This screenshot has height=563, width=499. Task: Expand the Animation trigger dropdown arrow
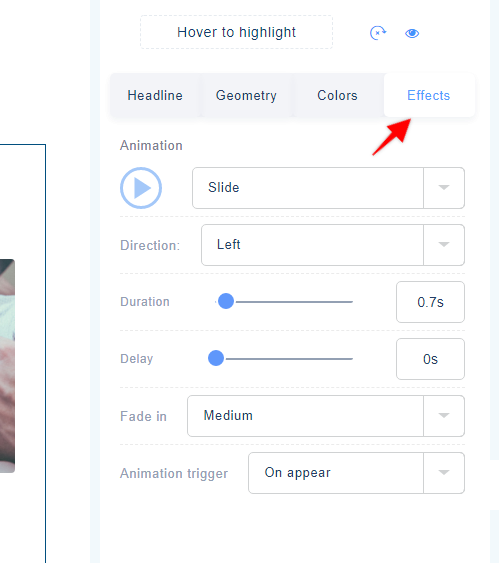tap(444, 473)
